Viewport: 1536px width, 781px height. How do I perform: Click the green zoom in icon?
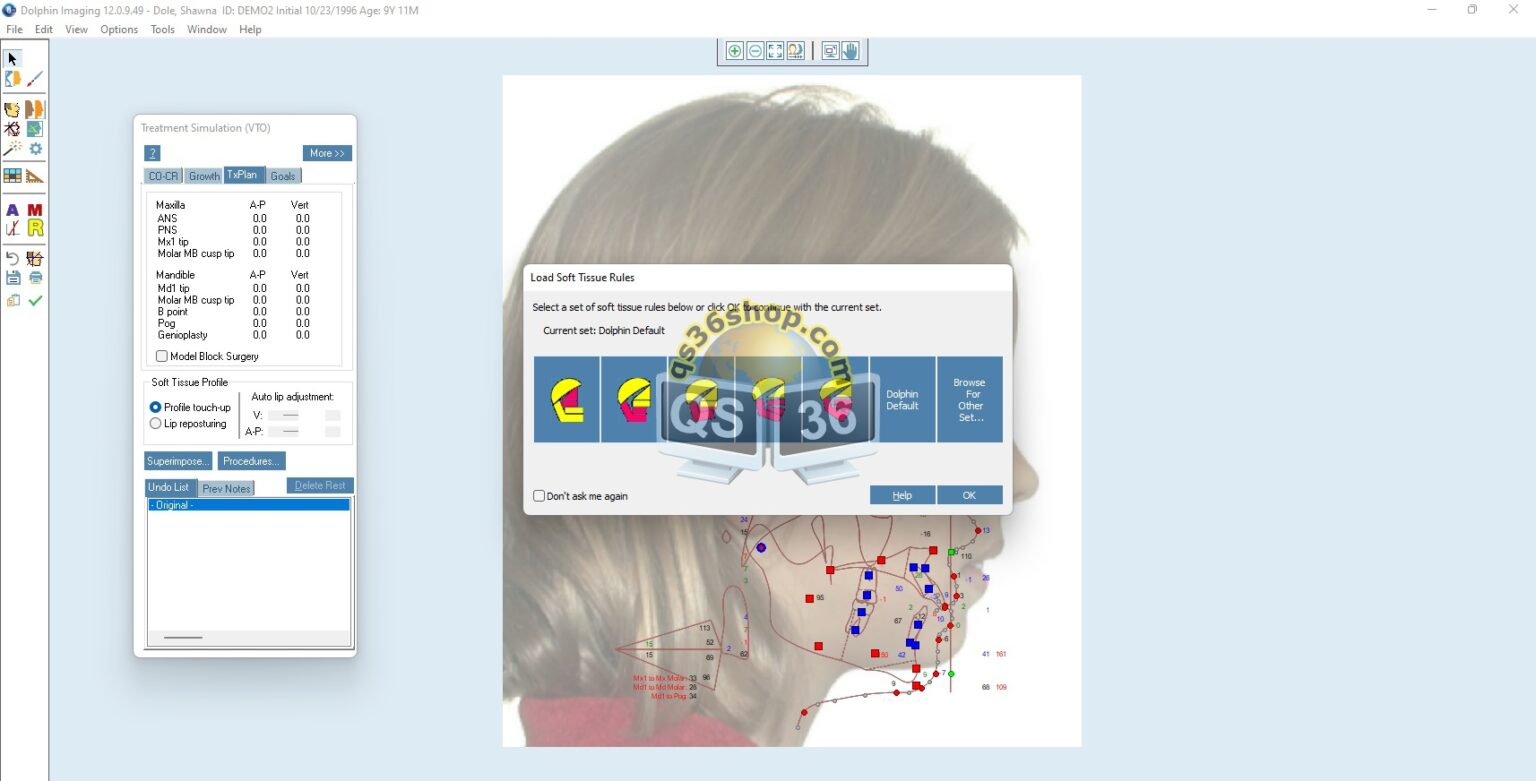pos(734,51)
